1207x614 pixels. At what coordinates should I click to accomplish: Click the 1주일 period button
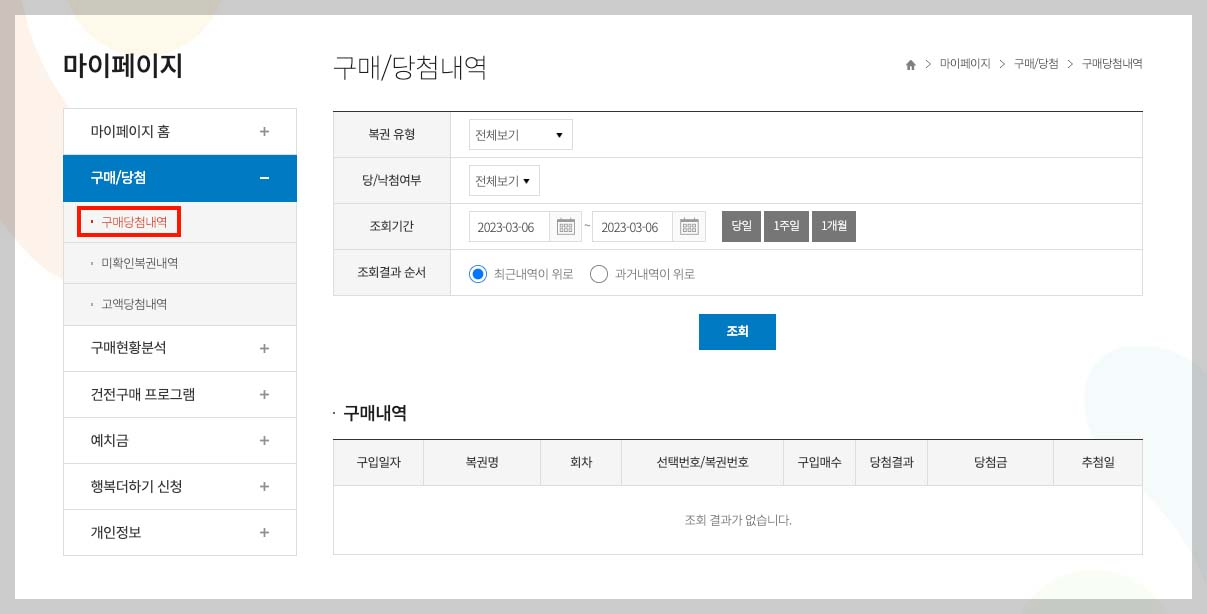(787, 227)
